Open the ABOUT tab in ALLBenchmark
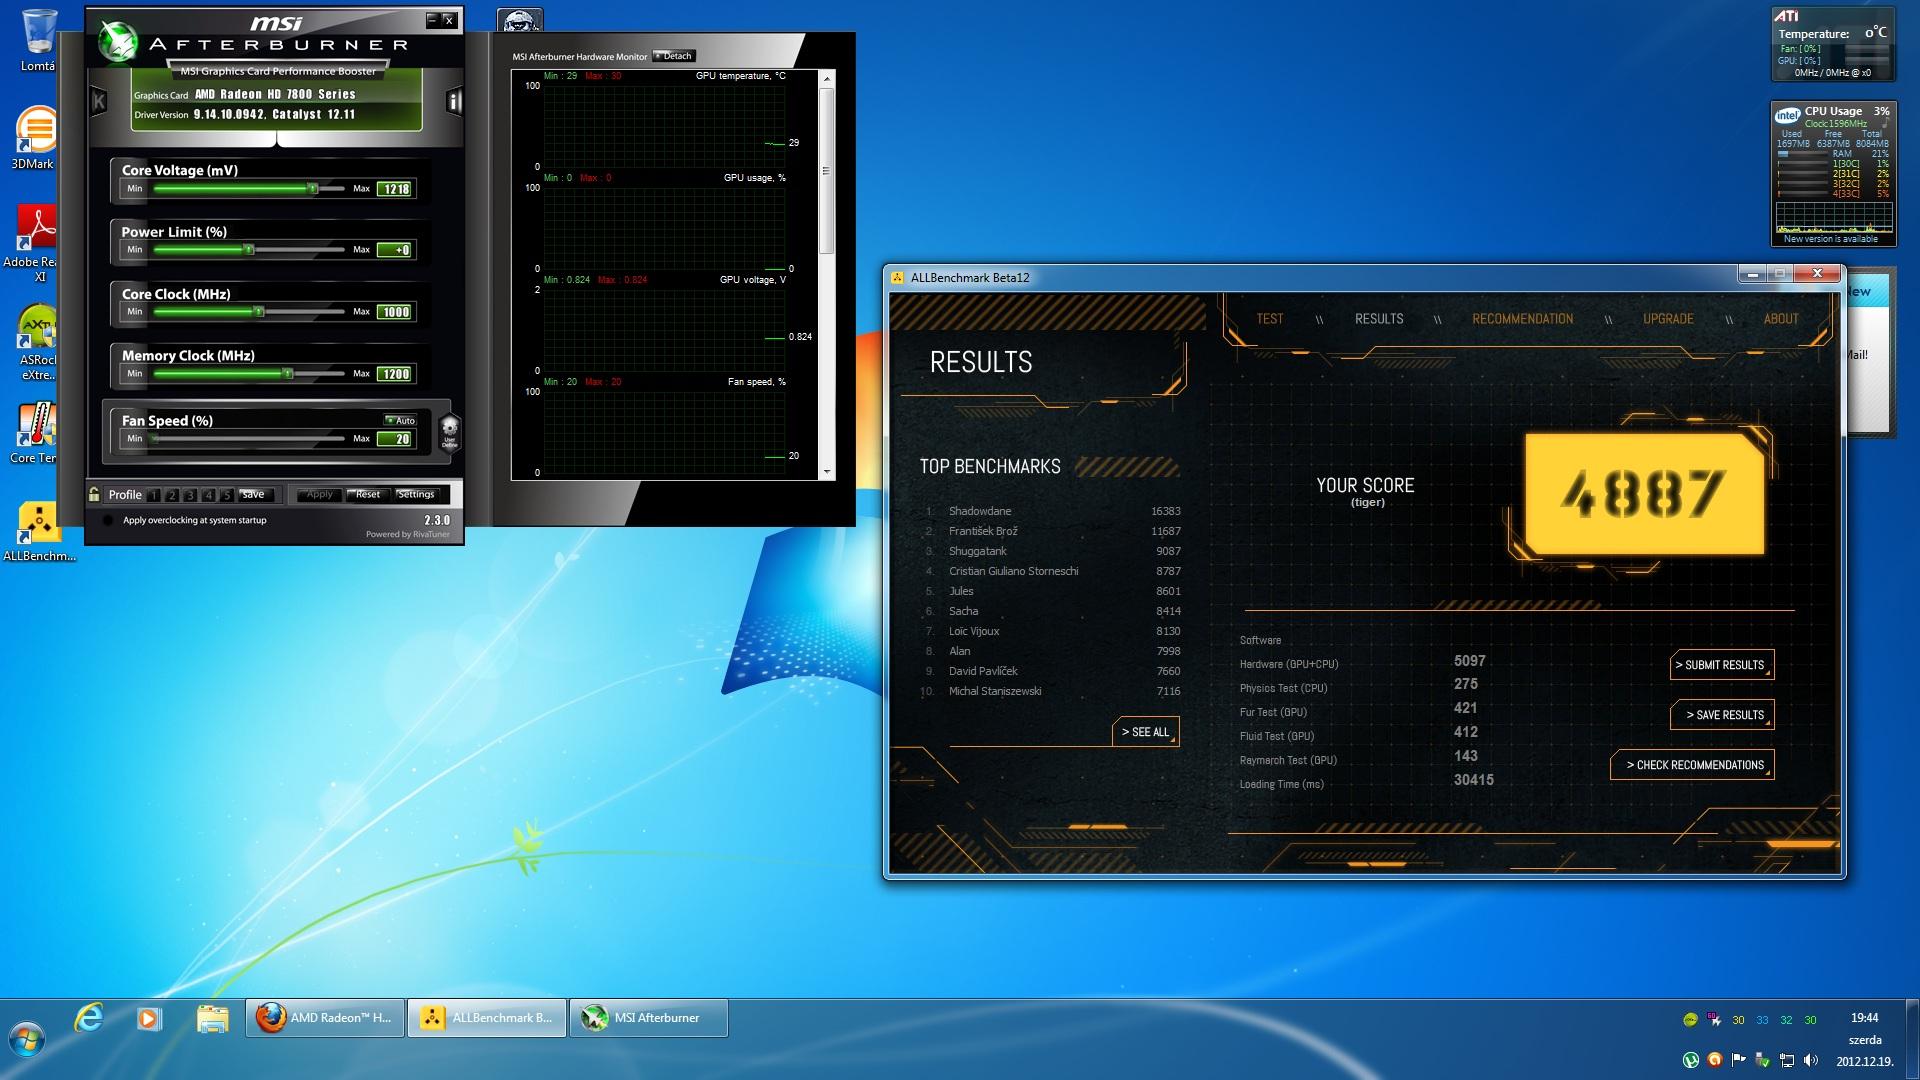1920x1080 pixels. click(x=1781, y=319)
